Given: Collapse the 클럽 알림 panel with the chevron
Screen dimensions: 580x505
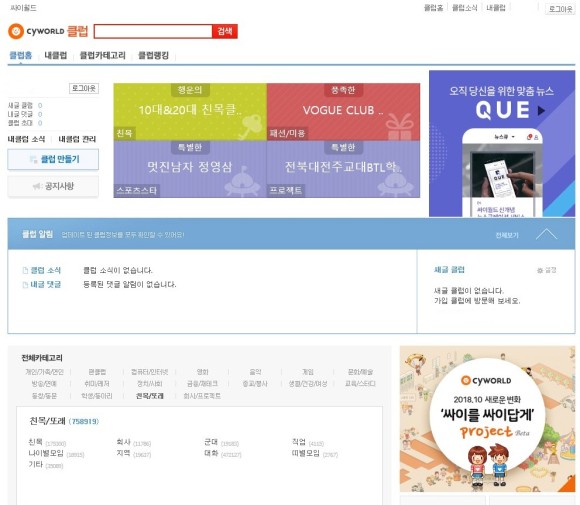Looking at the screenshot, I should [546, 234].
